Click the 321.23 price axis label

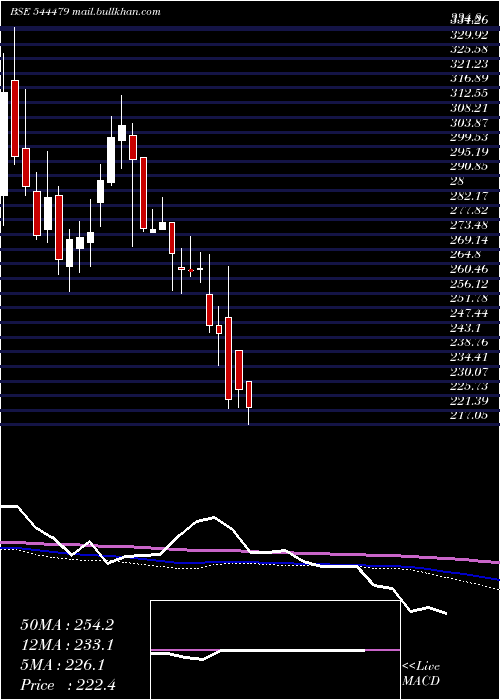tap(468, 64)
